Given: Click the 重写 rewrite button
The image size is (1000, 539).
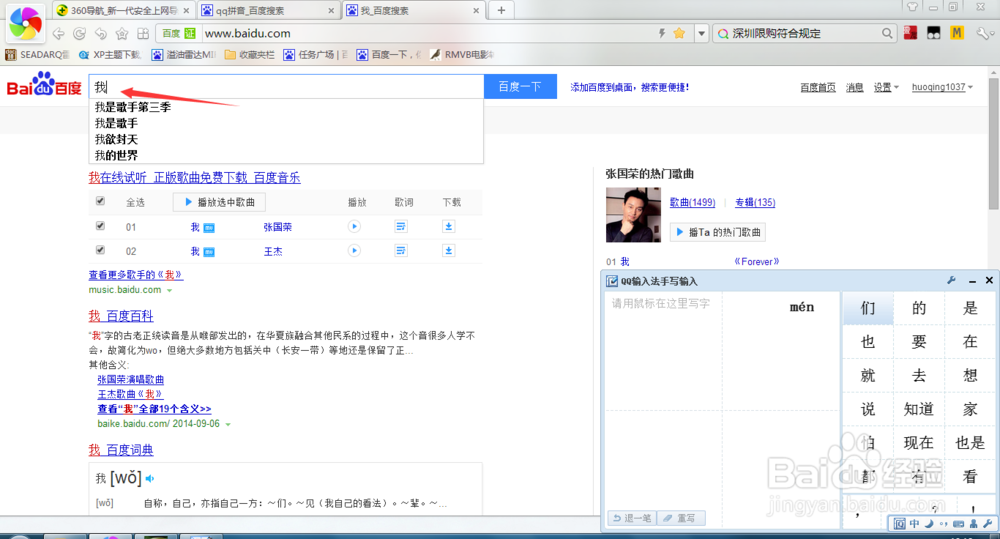Looking at the screenshot, I should click(680, 518).
